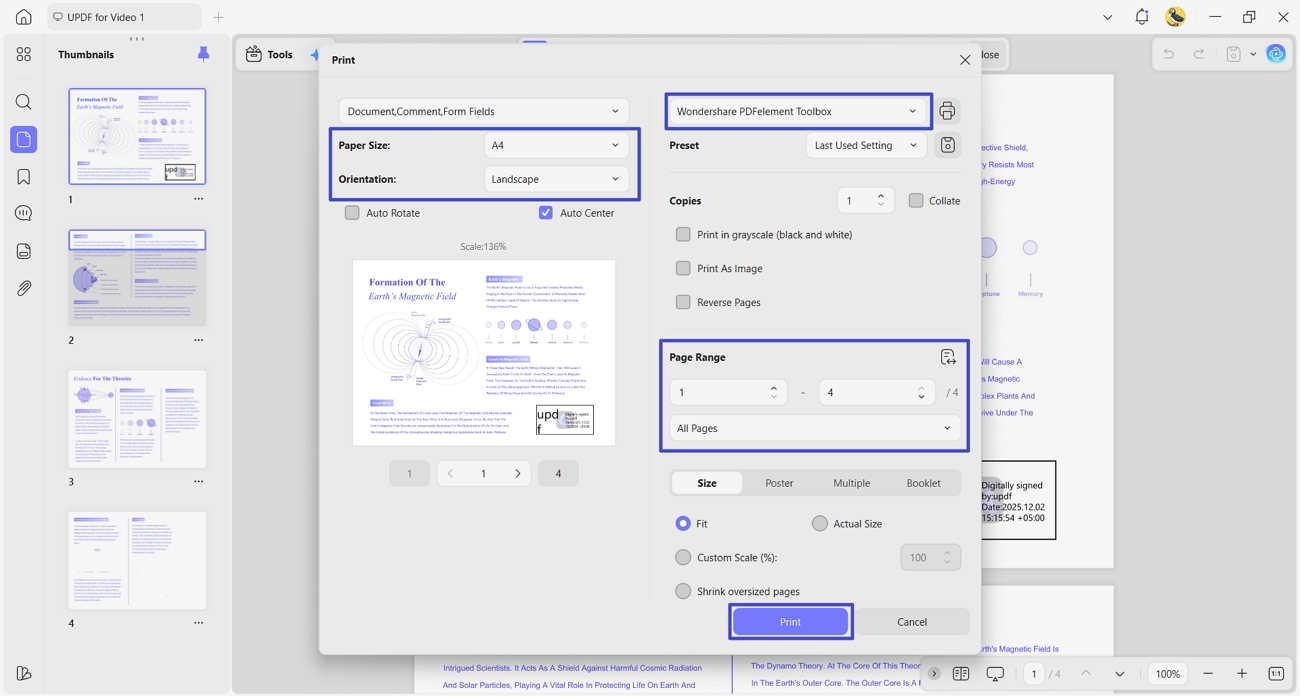1300x696 pixels.
Task: Open the Wondershare PDFelement Toolbox printer dropdown
Action: click(x=798, y=111)
